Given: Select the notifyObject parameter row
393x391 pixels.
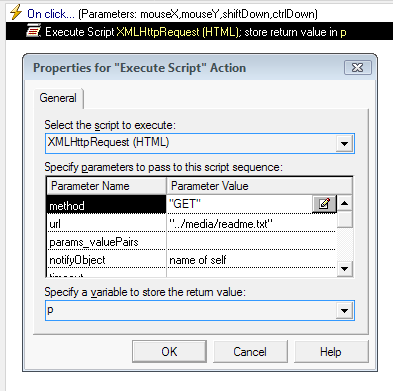Looking at the screenshot, I should [192, 259].
